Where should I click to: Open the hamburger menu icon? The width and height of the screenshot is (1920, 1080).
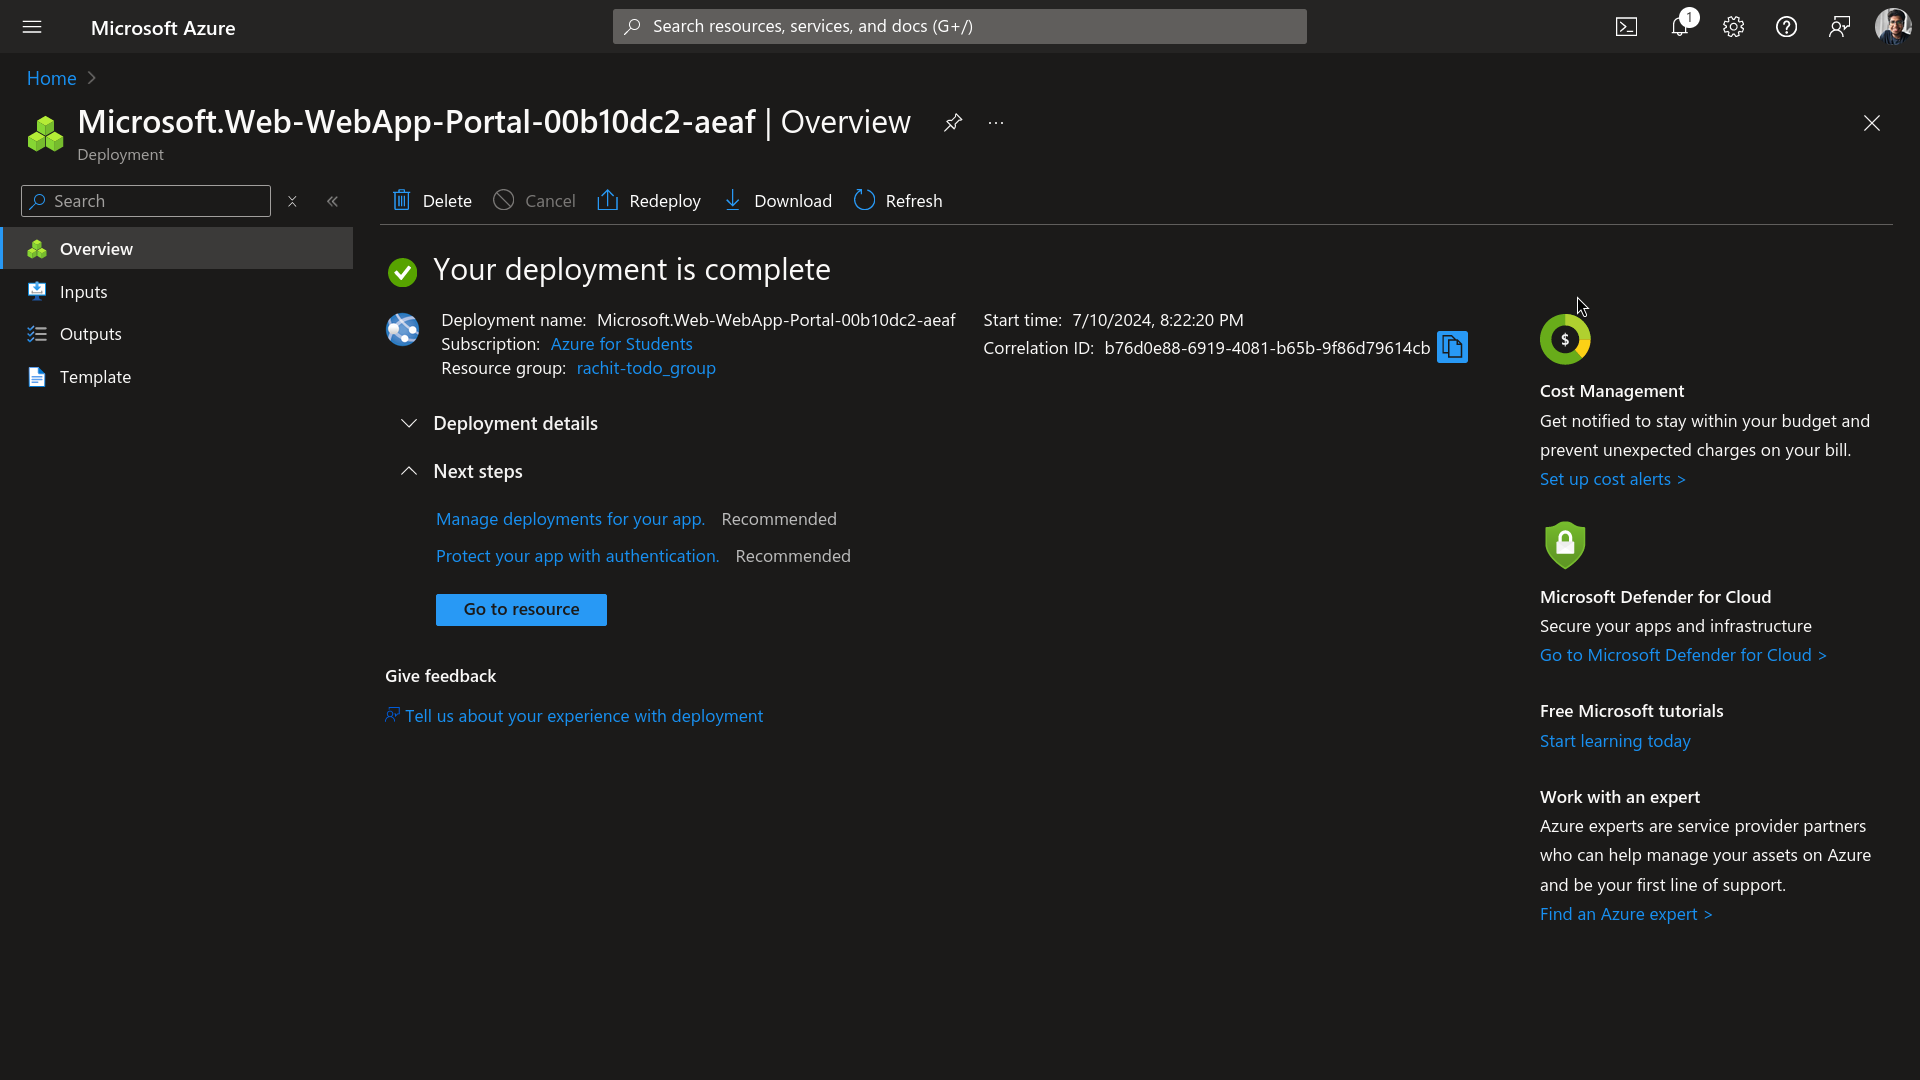[x=32, y=27]
